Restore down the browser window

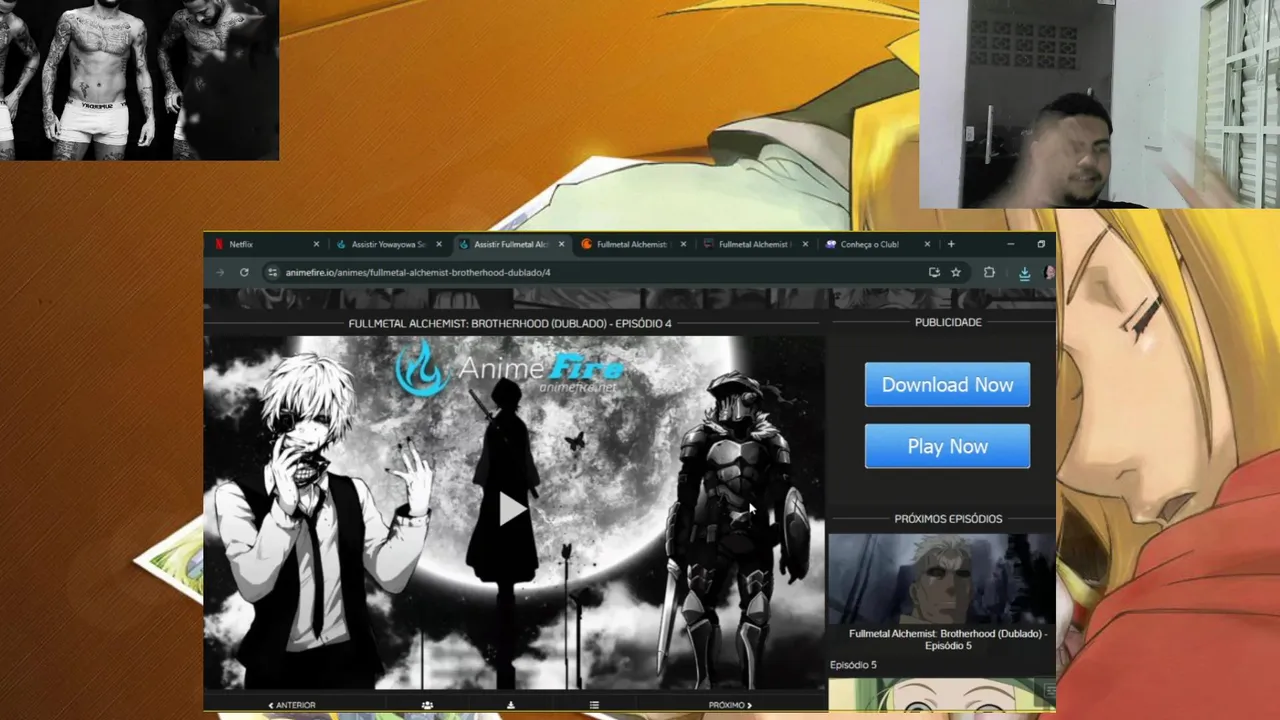pos(1041,244)
